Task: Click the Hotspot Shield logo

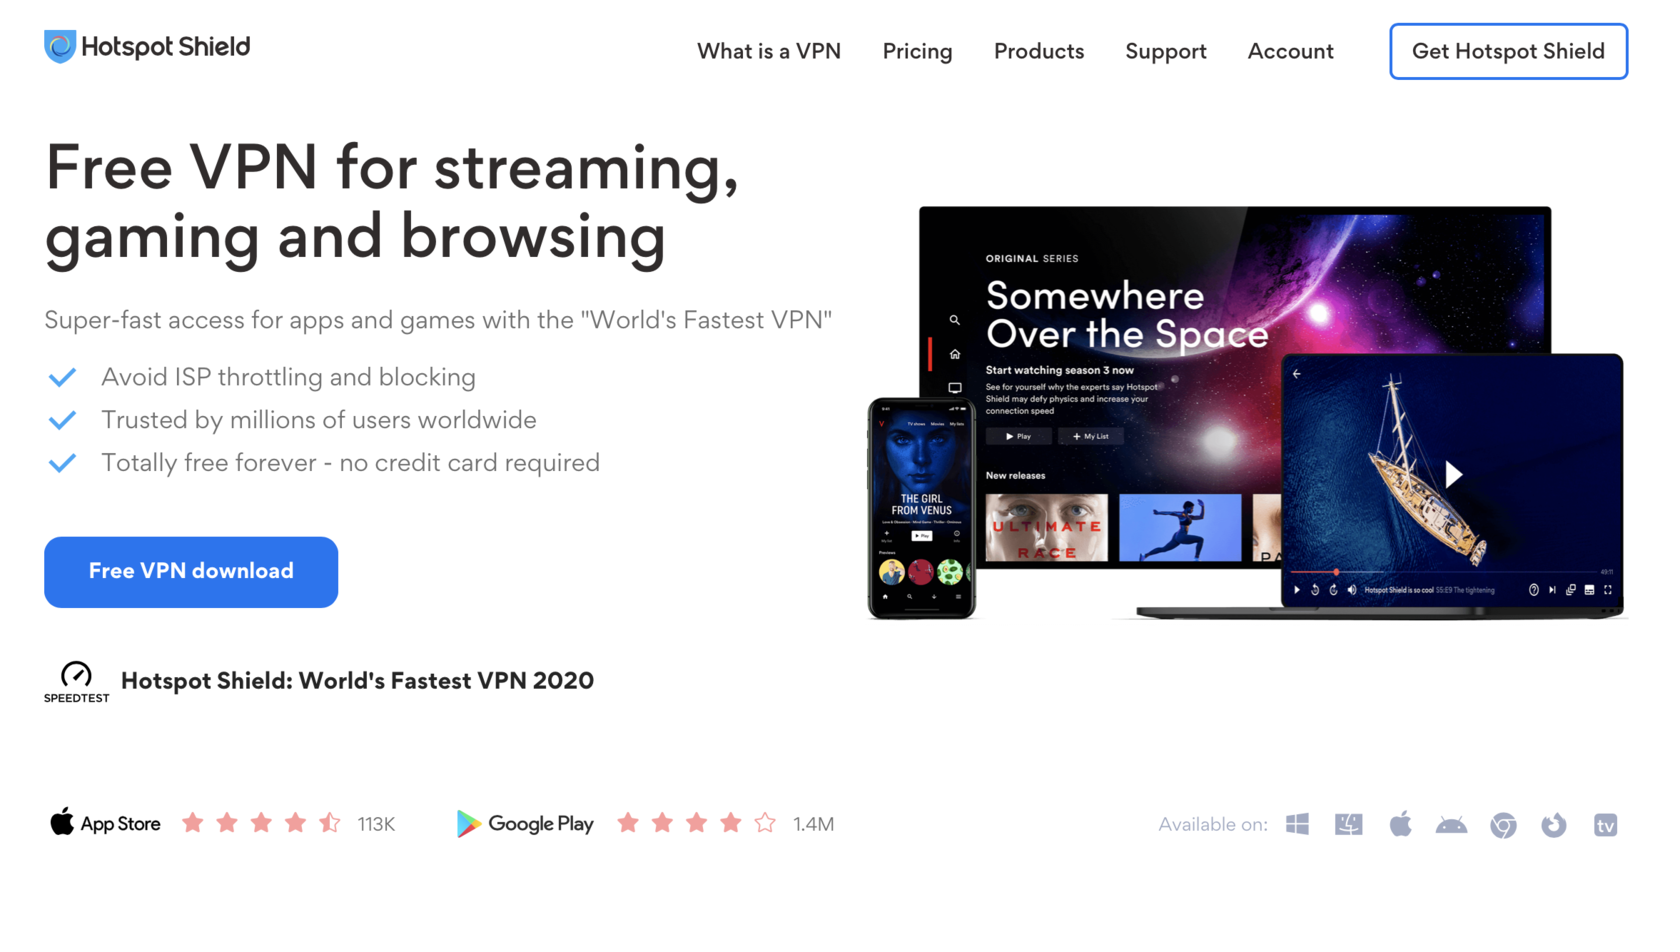Action: (147, 46)
